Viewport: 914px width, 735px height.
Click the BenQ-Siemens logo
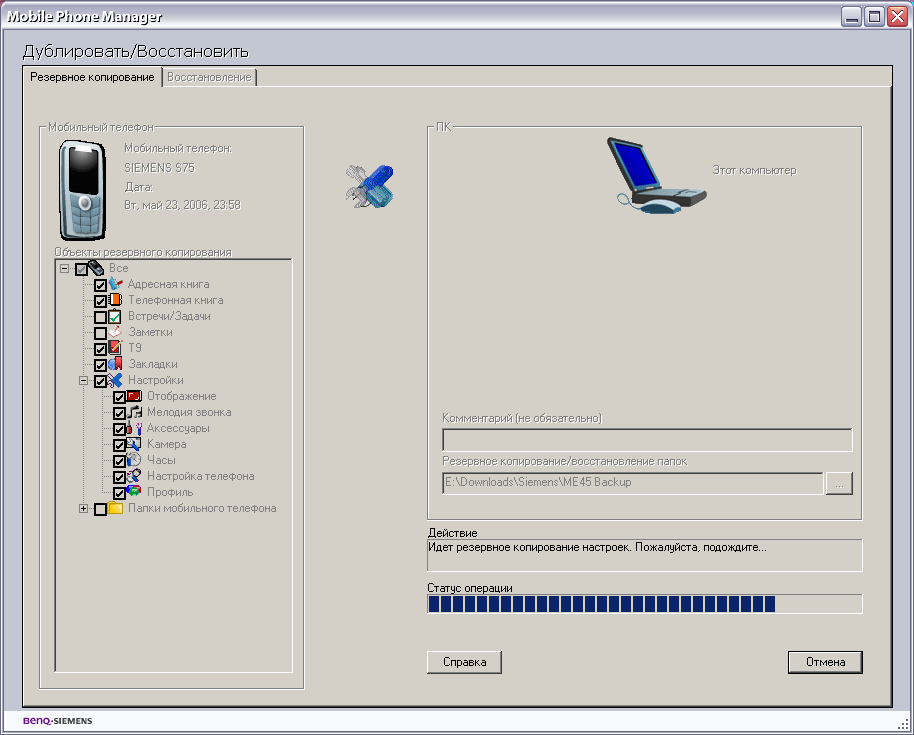coord(58,721)
